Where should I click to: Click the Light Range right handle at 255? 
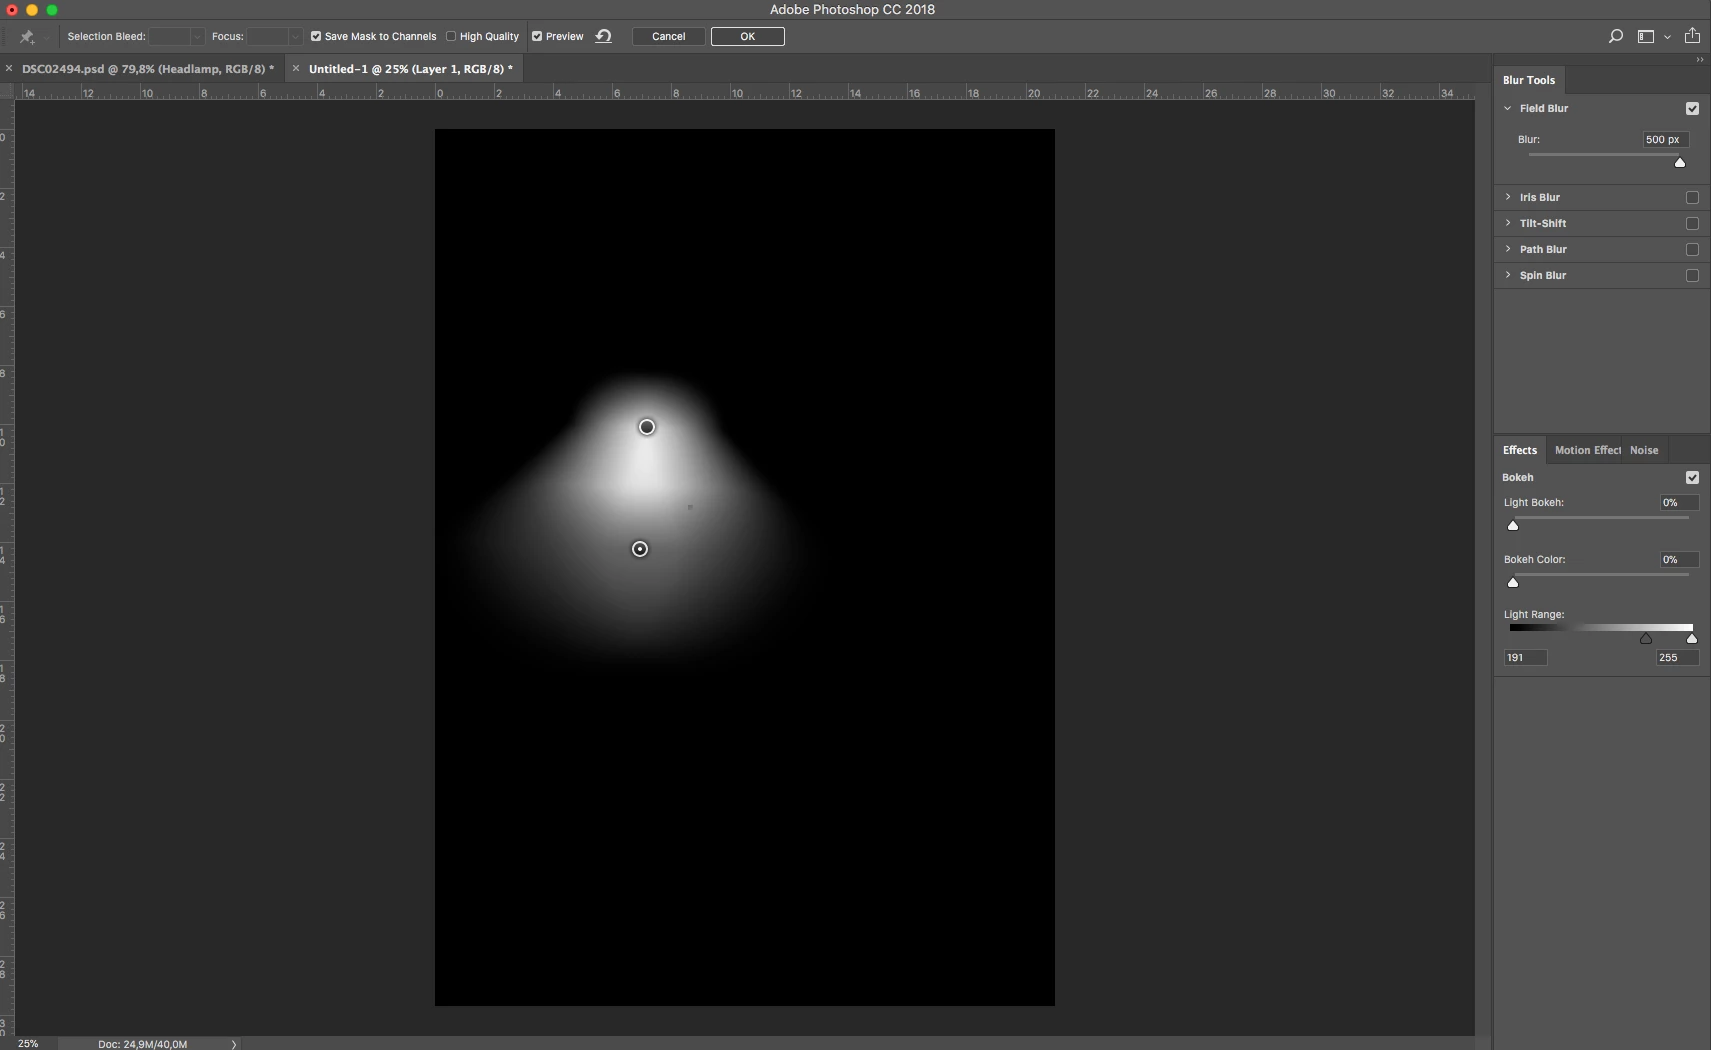[x=1692, y=639]
